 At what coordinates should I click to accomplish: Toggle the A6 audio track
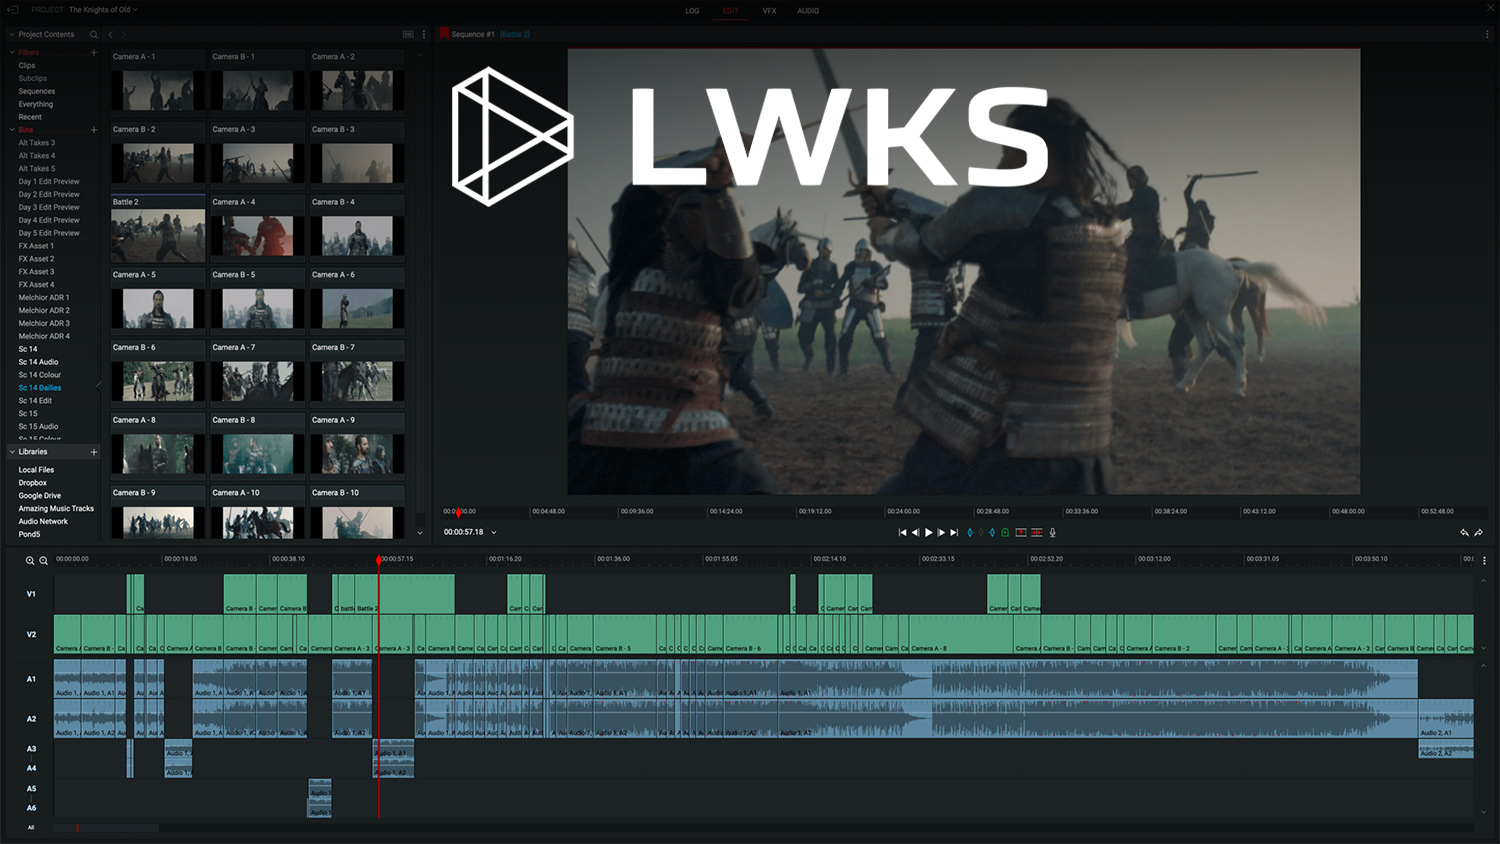point(31,808)
